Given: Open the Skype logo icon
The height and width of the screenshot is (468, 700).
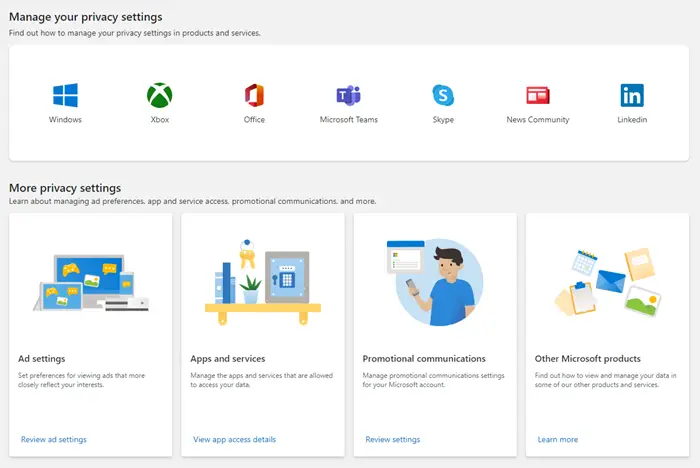Looking at the screenshot, I should [443, 95].
